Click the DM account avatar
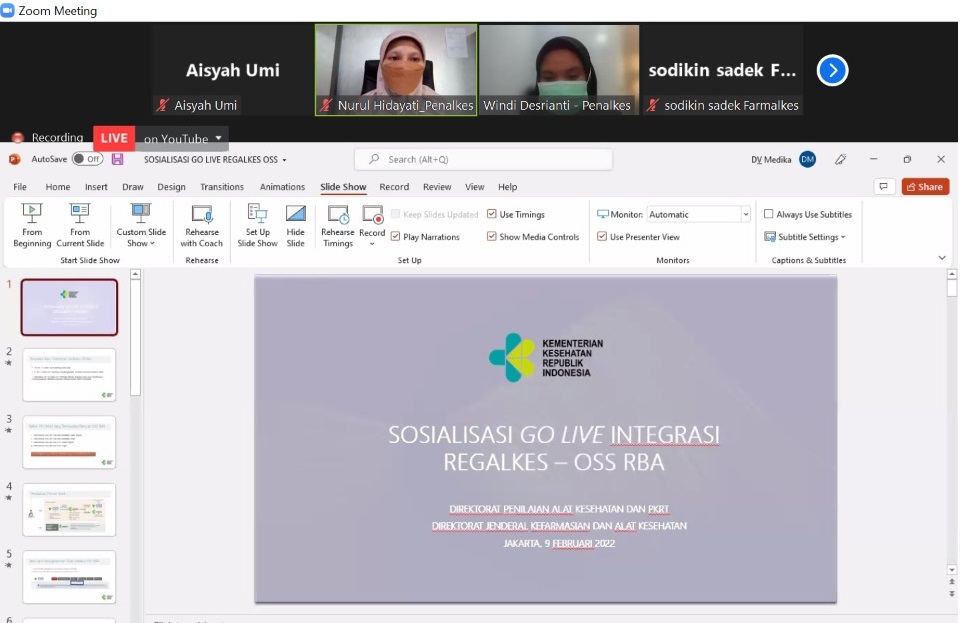Viewport: 960px width, 623px height. pyautogui.click(x=808, y=159)
